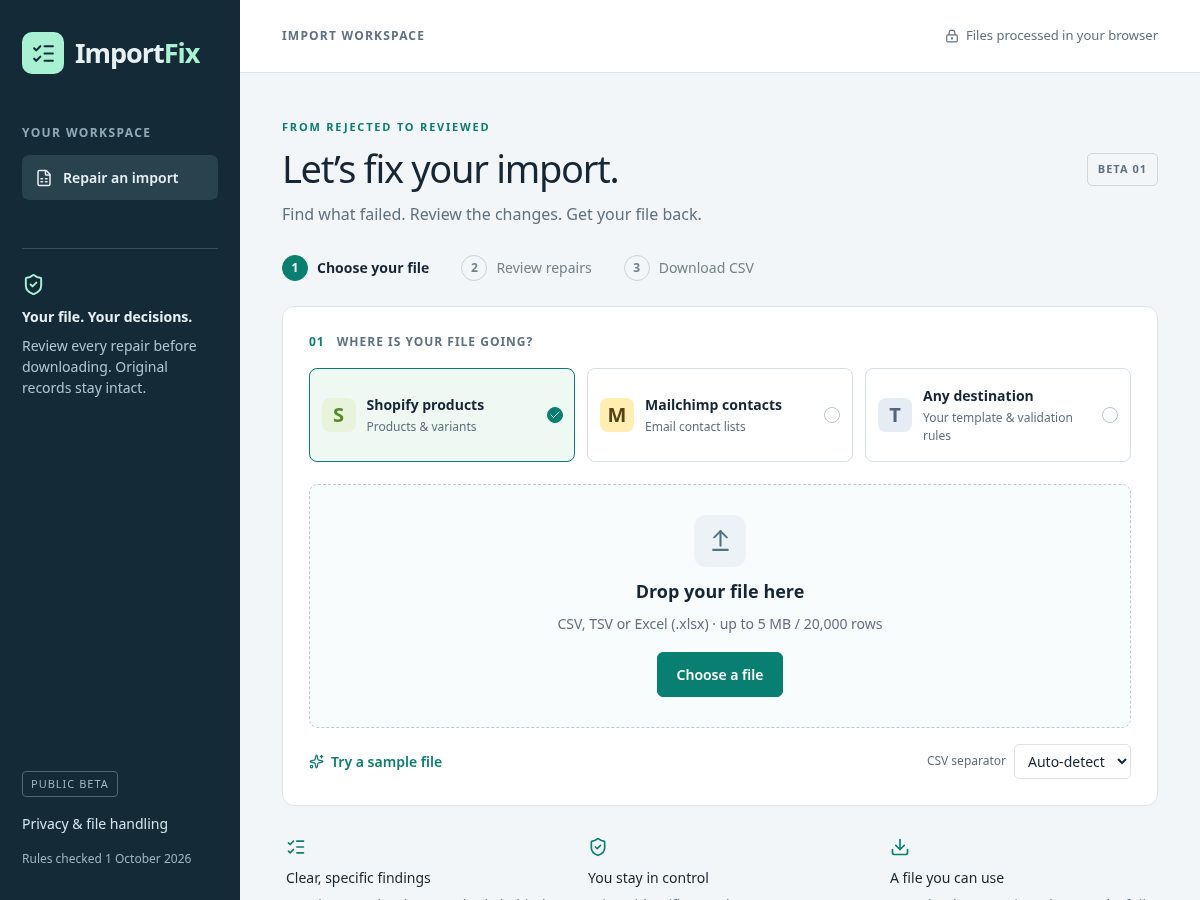Click 'Your template & validation rules' text
Viewport: 1200px width, 900px height.
998,426
